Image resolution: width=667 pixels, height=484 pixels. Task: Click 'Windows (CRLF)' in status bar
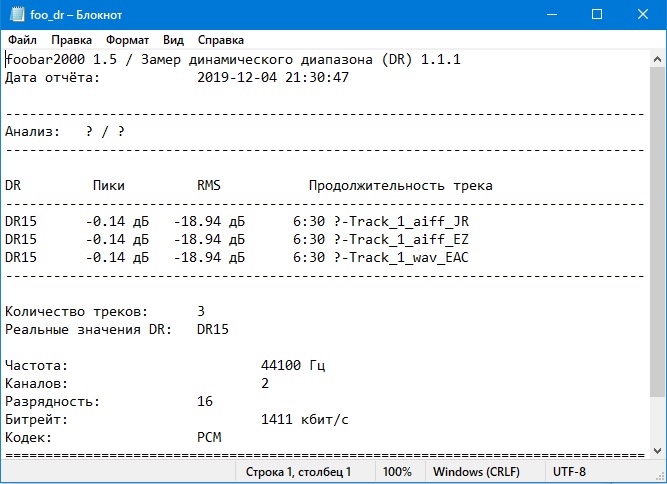pyautogui.click(x=476, y=472)
